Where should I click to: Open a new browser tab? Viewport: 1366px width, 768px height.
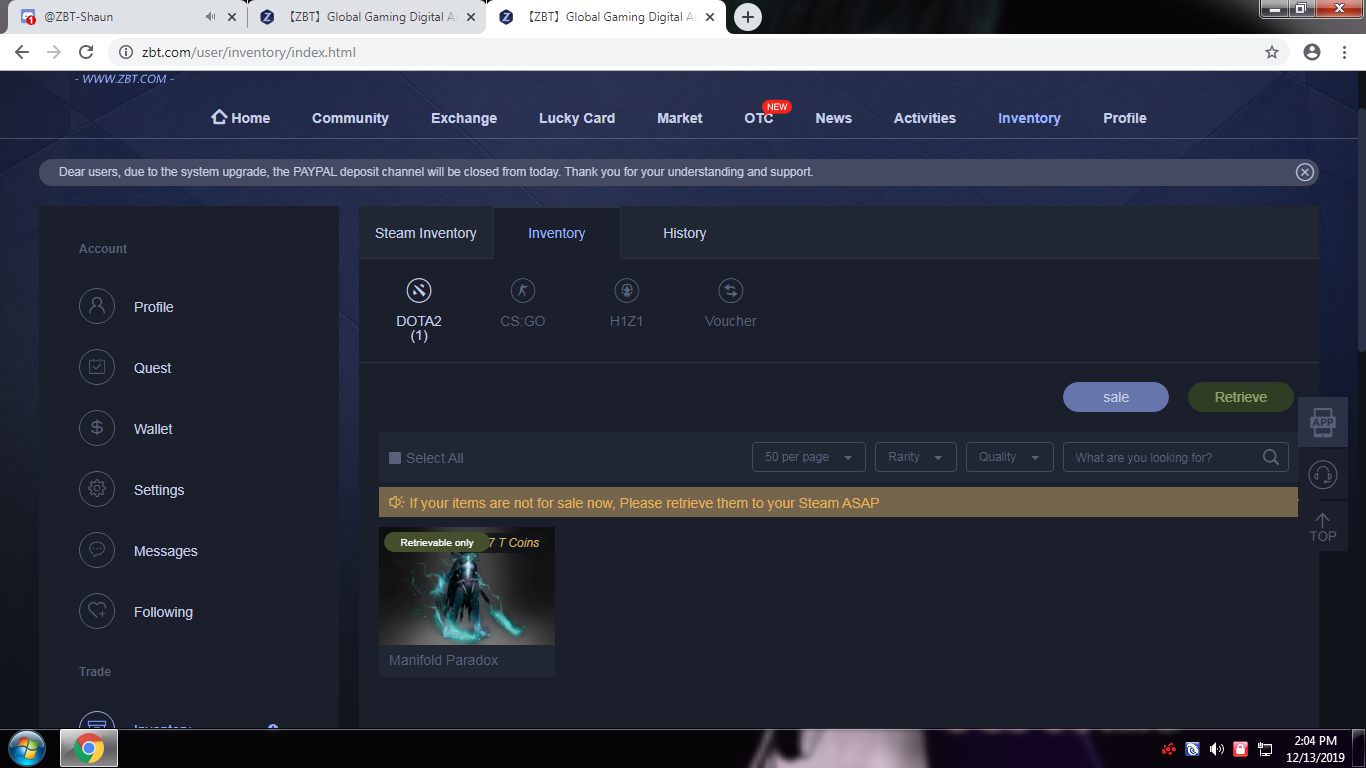pos(747,17)
